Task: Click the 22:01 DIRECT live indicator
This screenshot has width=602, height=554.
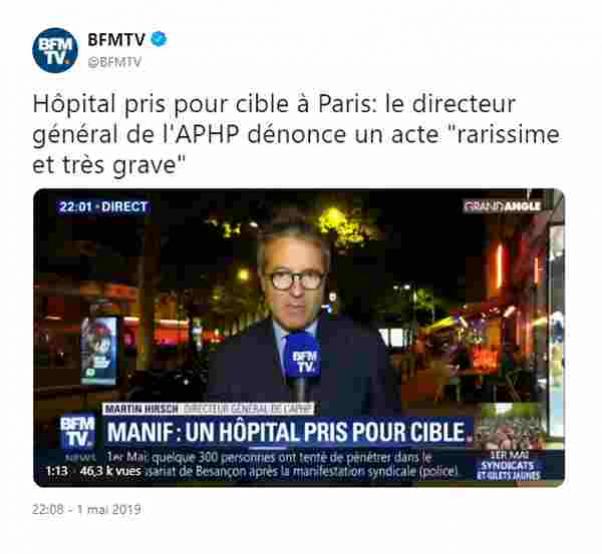Action: coord(103,207)
